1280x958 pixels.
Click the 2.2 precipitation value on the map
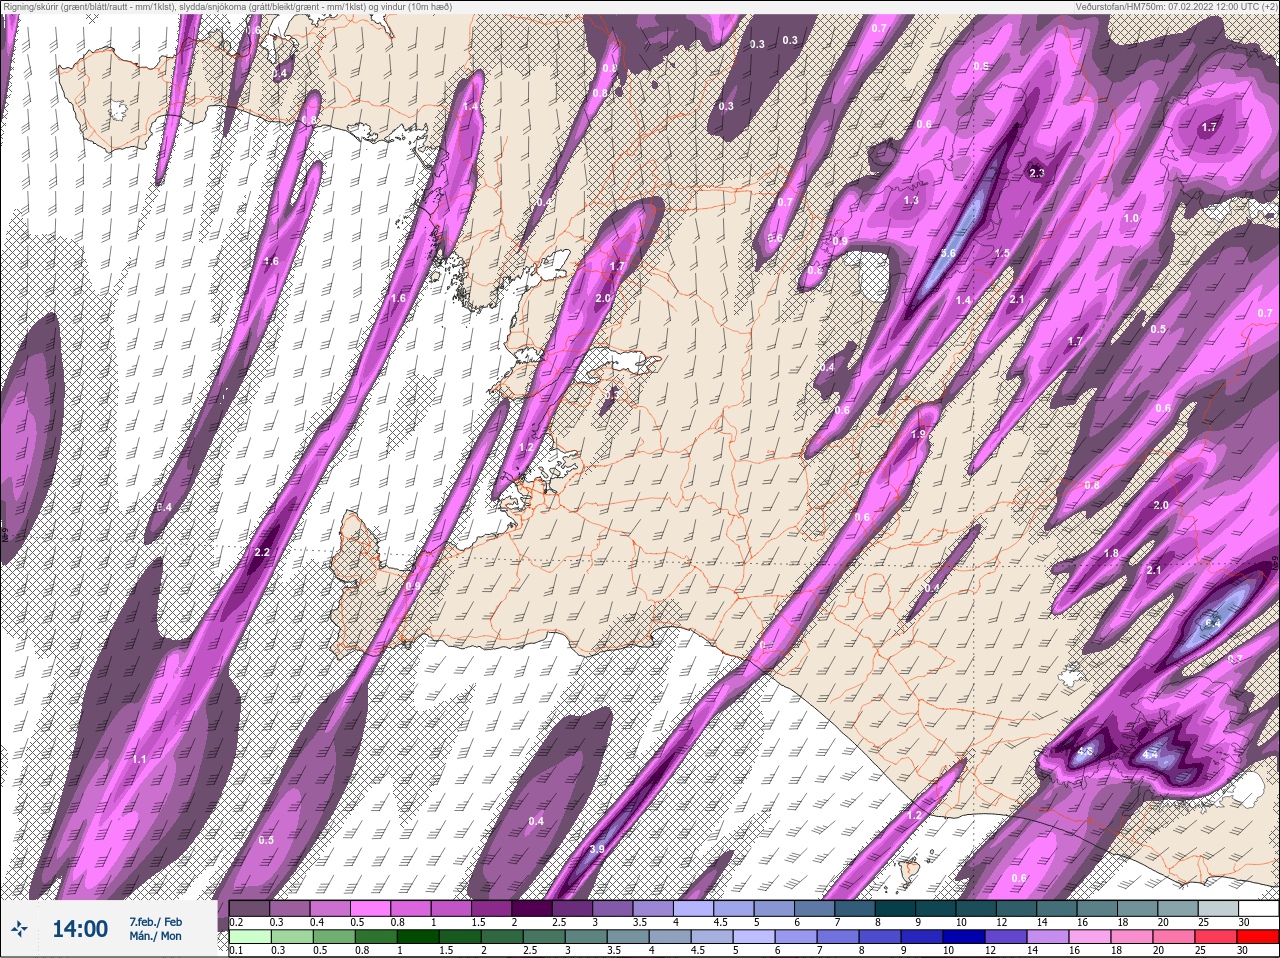(263, 553)
